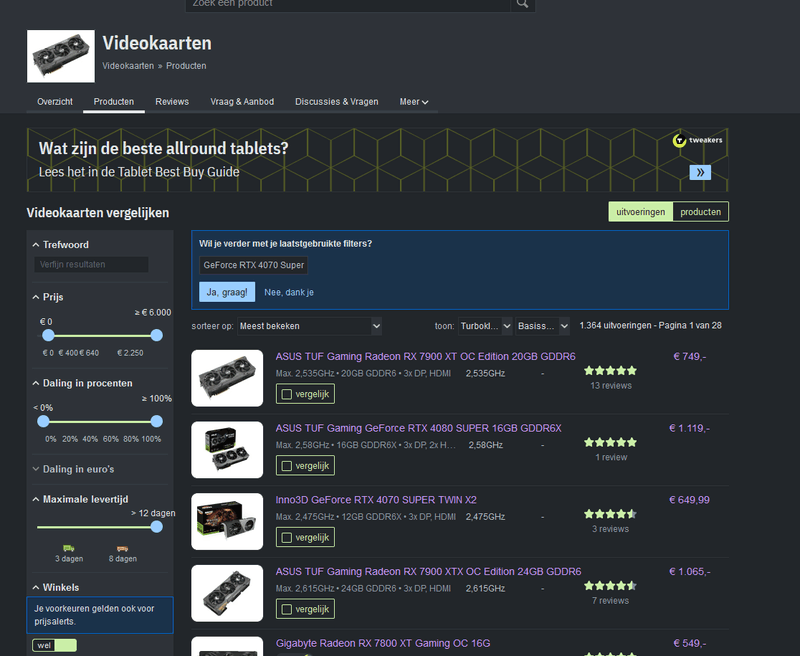Open the Meer menu

point(414,102)
